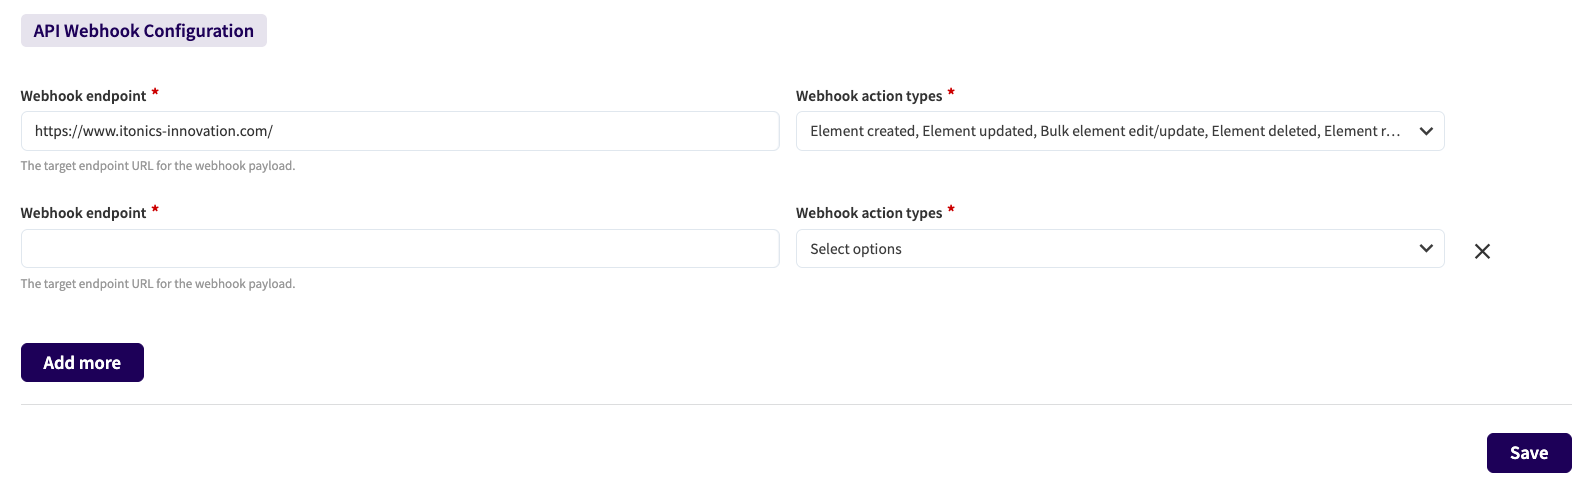
Task: Click the second 'Webhook action types' label
Action: [x=869, y=213]
